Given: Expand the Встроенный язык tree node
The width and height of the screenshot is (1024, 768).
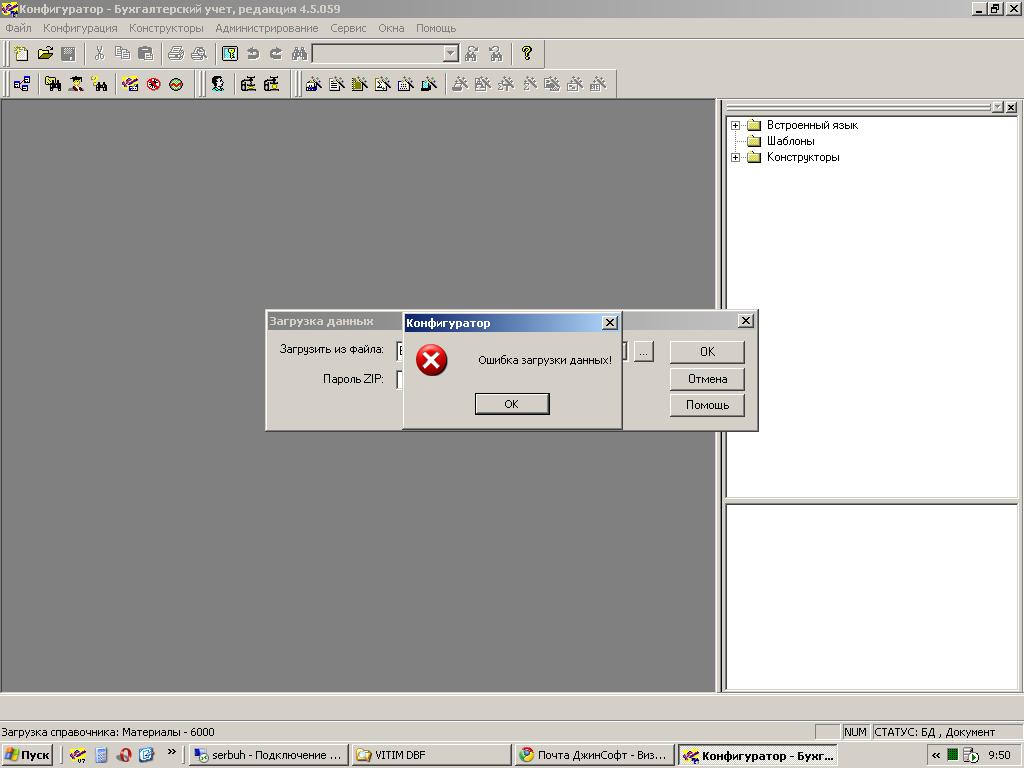Looking at the screenshot, I should pyautogui.click(x=736, y=125).
